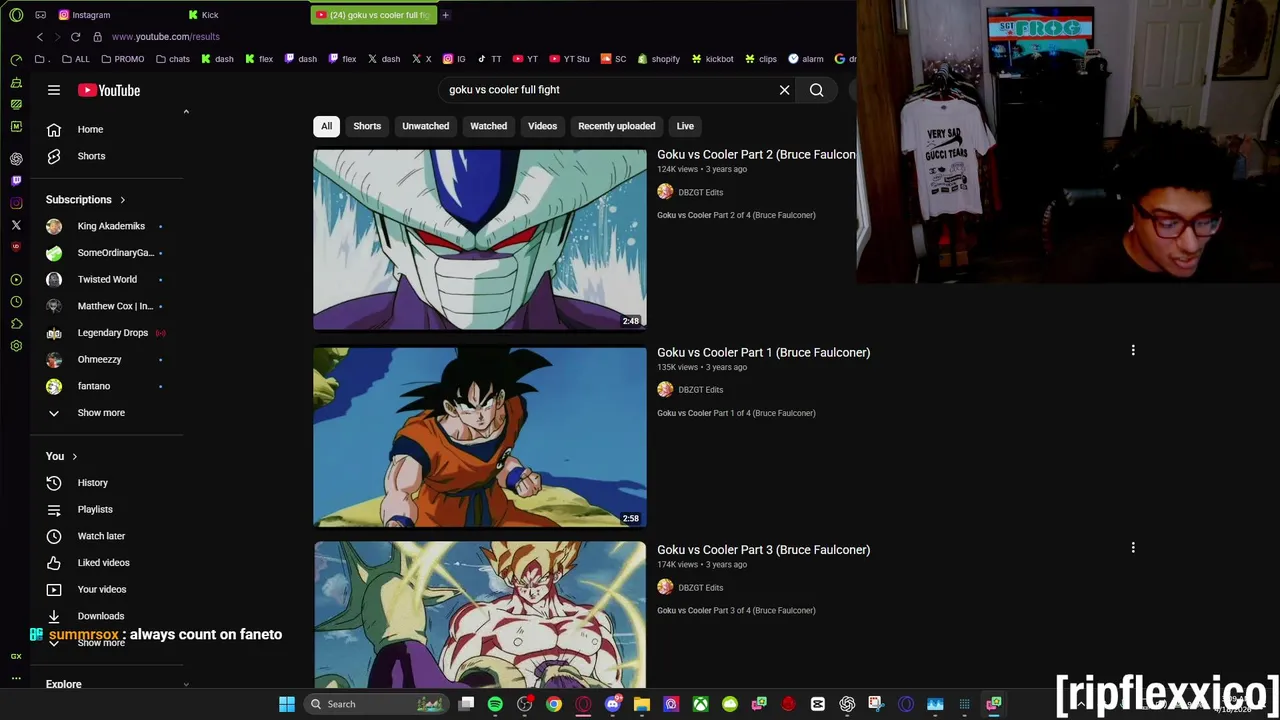Open Twisted World subscription channel
Image resolution: width=1280 pixels, height=720 pixels.
pos(107,279)
